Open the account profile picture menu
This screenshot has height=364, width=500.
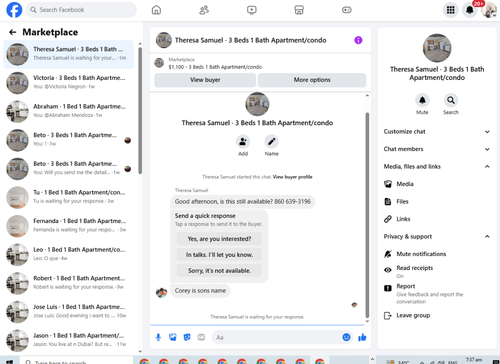point(489,10)
